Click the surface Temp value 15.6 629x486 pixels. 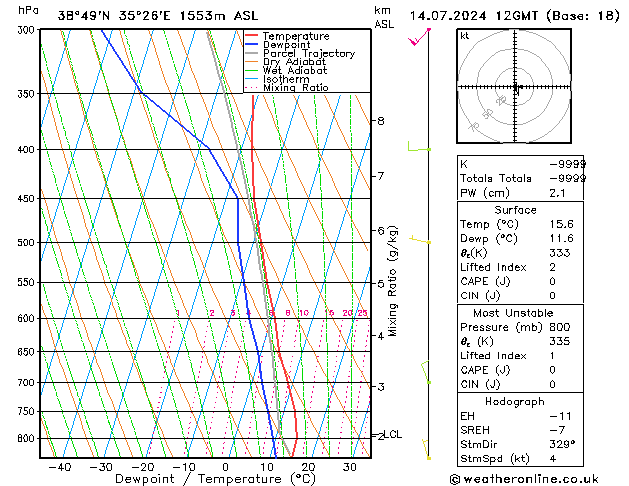pos(562,224)
